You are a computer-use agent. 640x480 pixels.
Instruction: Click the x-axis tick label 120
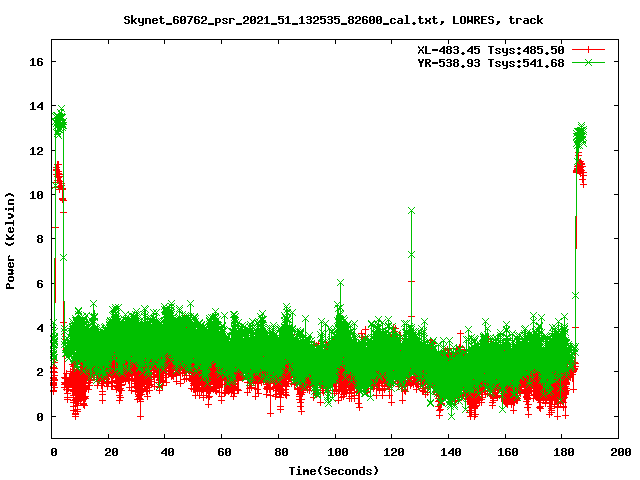pos(394,452)
